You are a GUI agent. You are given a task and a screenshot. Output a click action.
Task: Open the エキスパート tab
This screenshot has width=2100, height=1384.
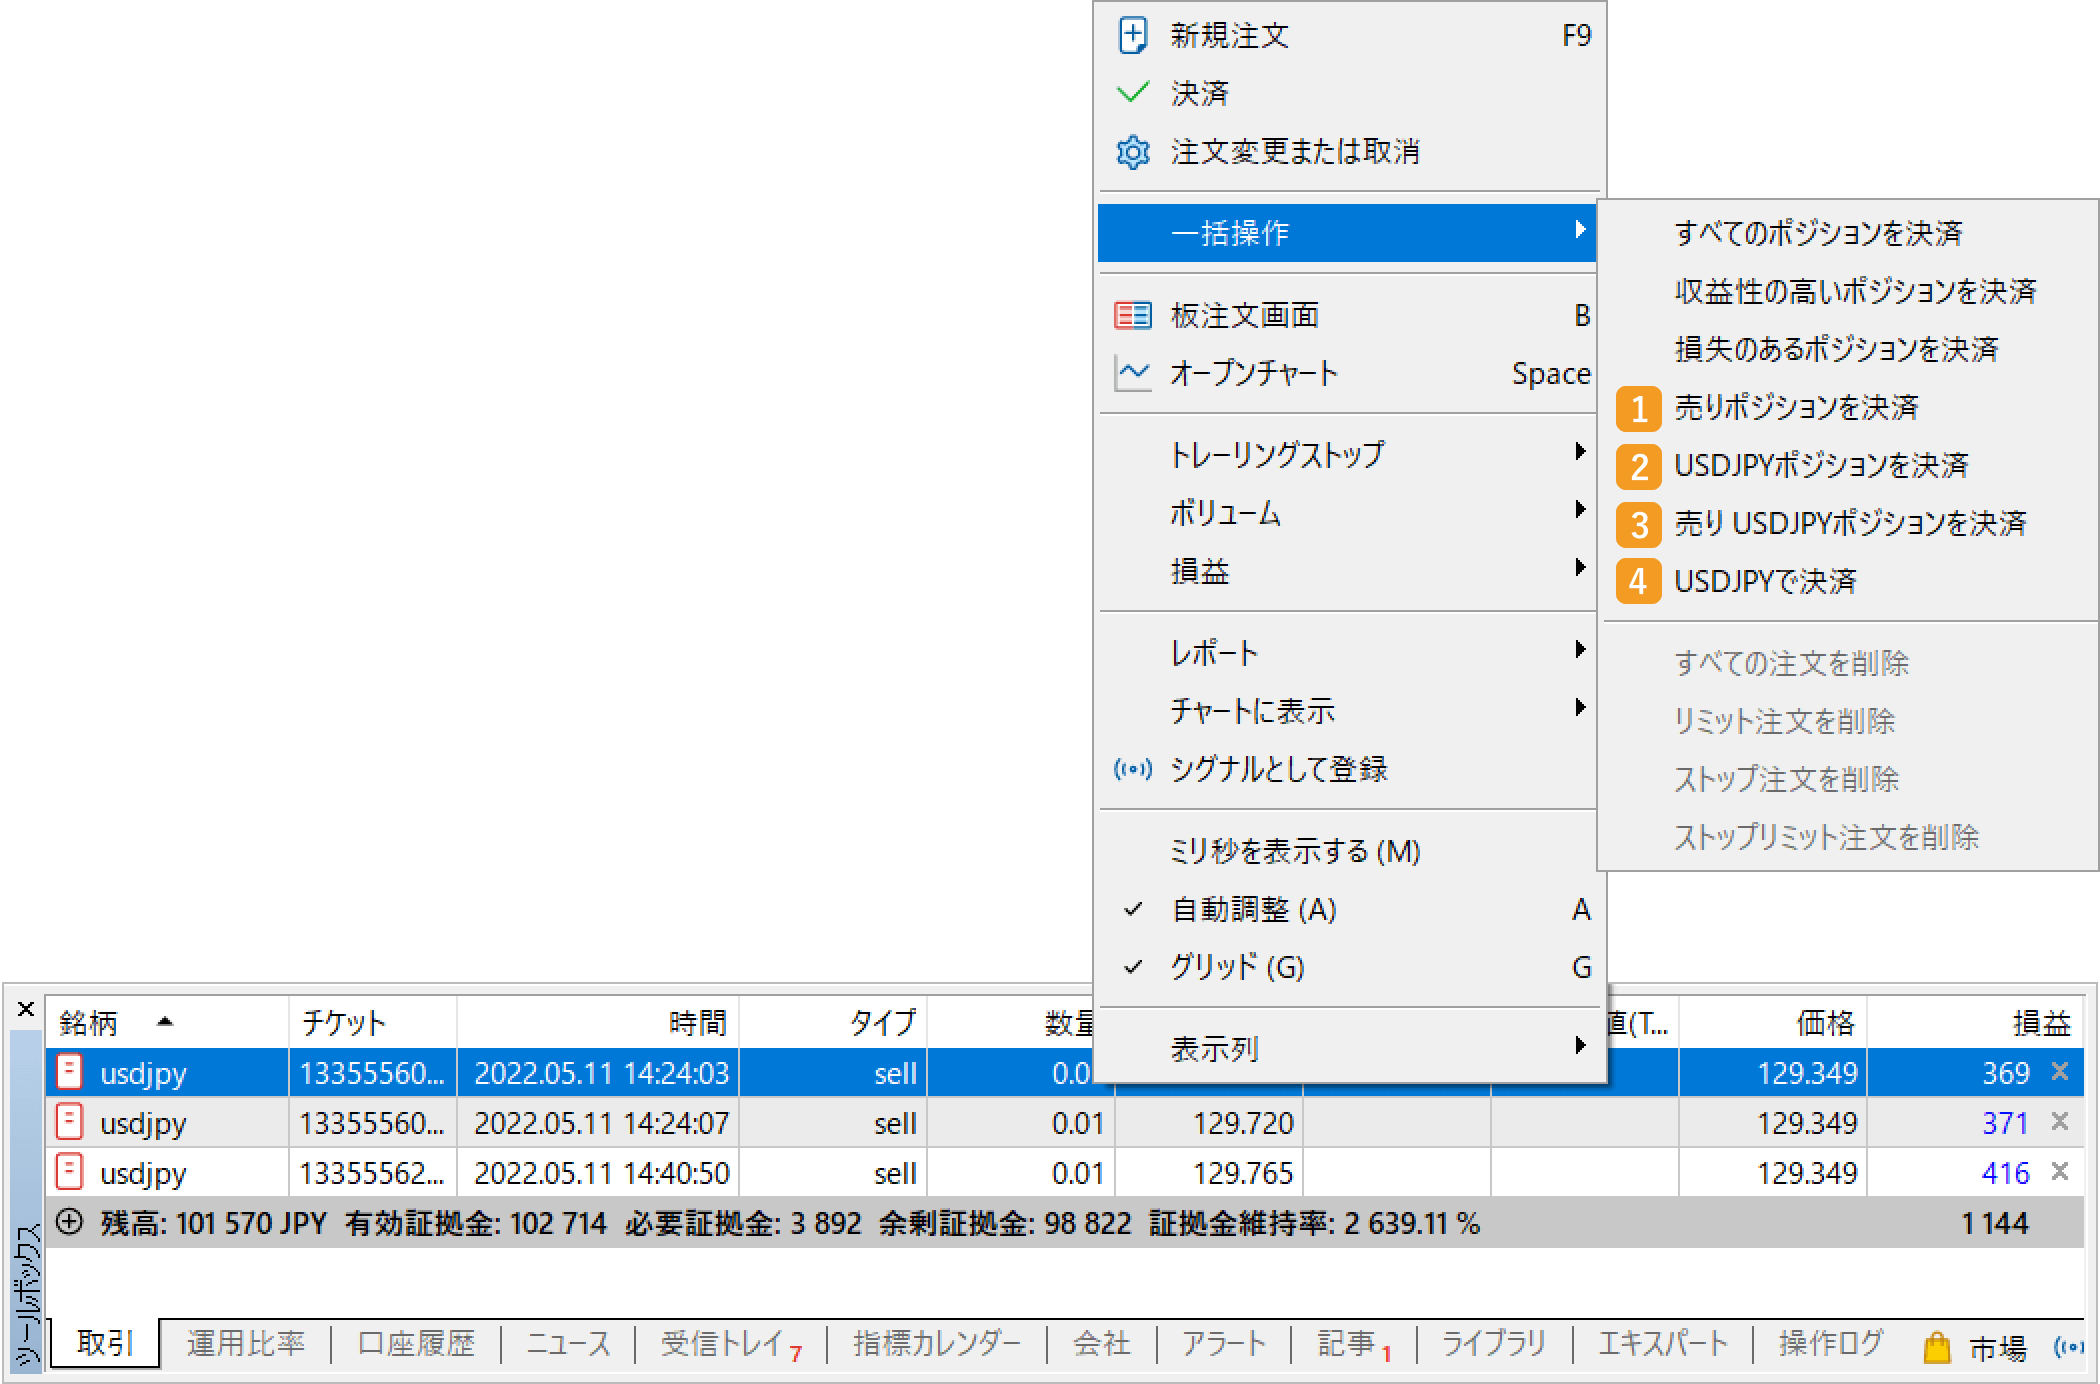click(x=1663, y=1344)
